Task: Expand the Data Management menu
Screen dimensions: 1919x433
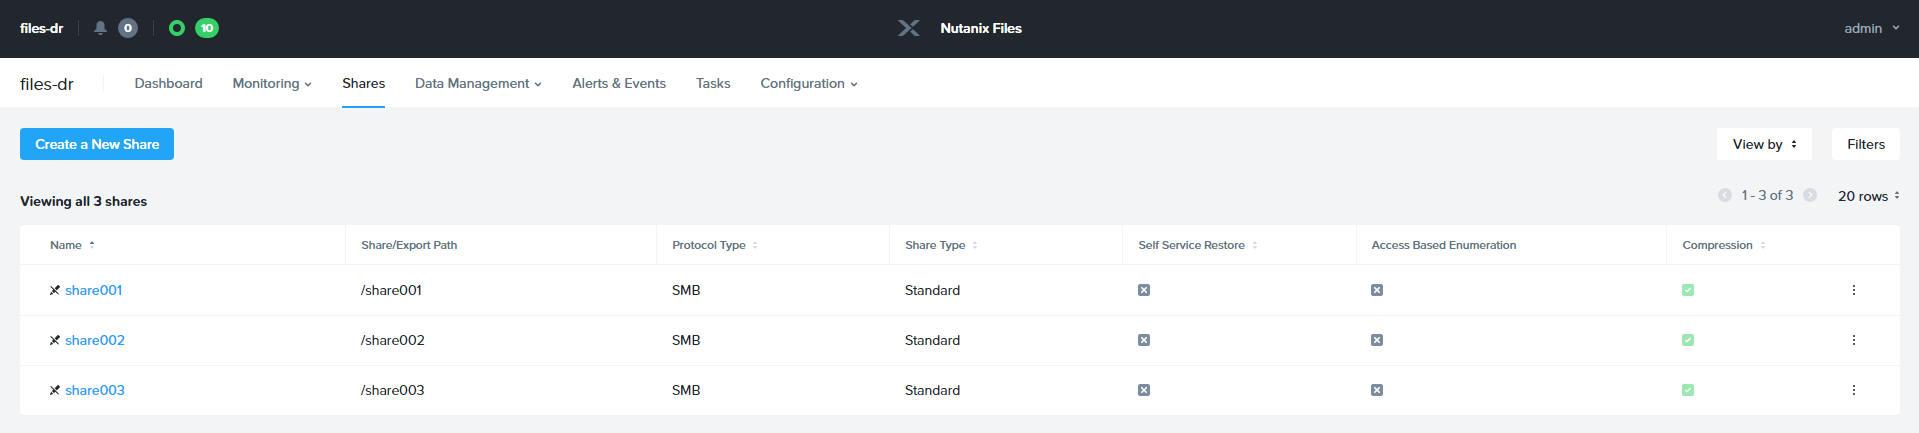Action: (478, 83)
